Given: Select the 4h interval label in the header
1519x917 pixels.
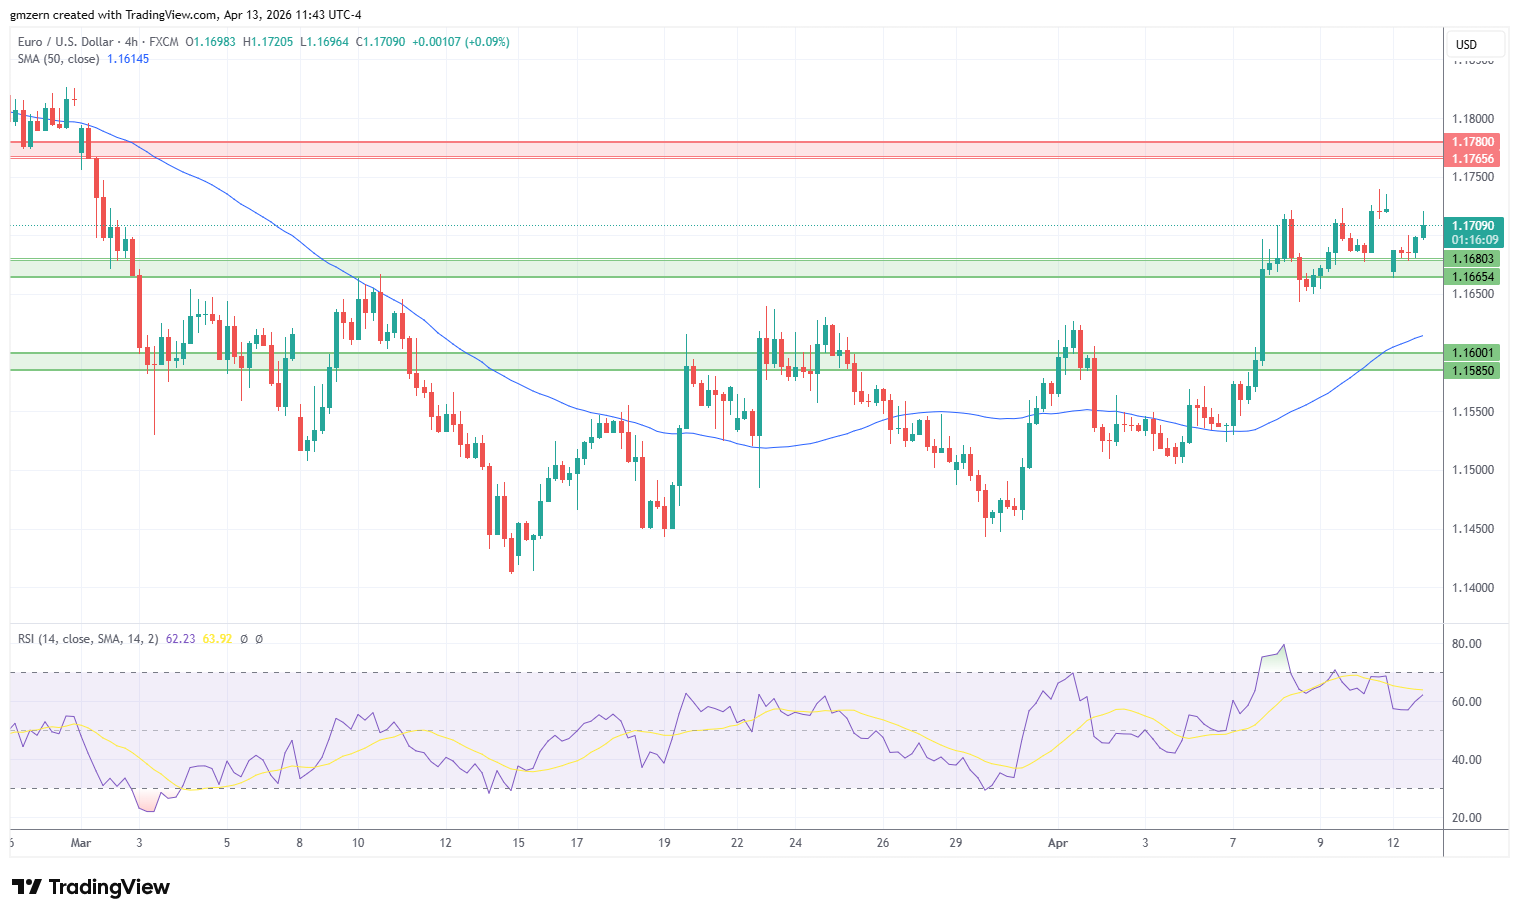Looking at the screenshot, I should click(130, 42).
